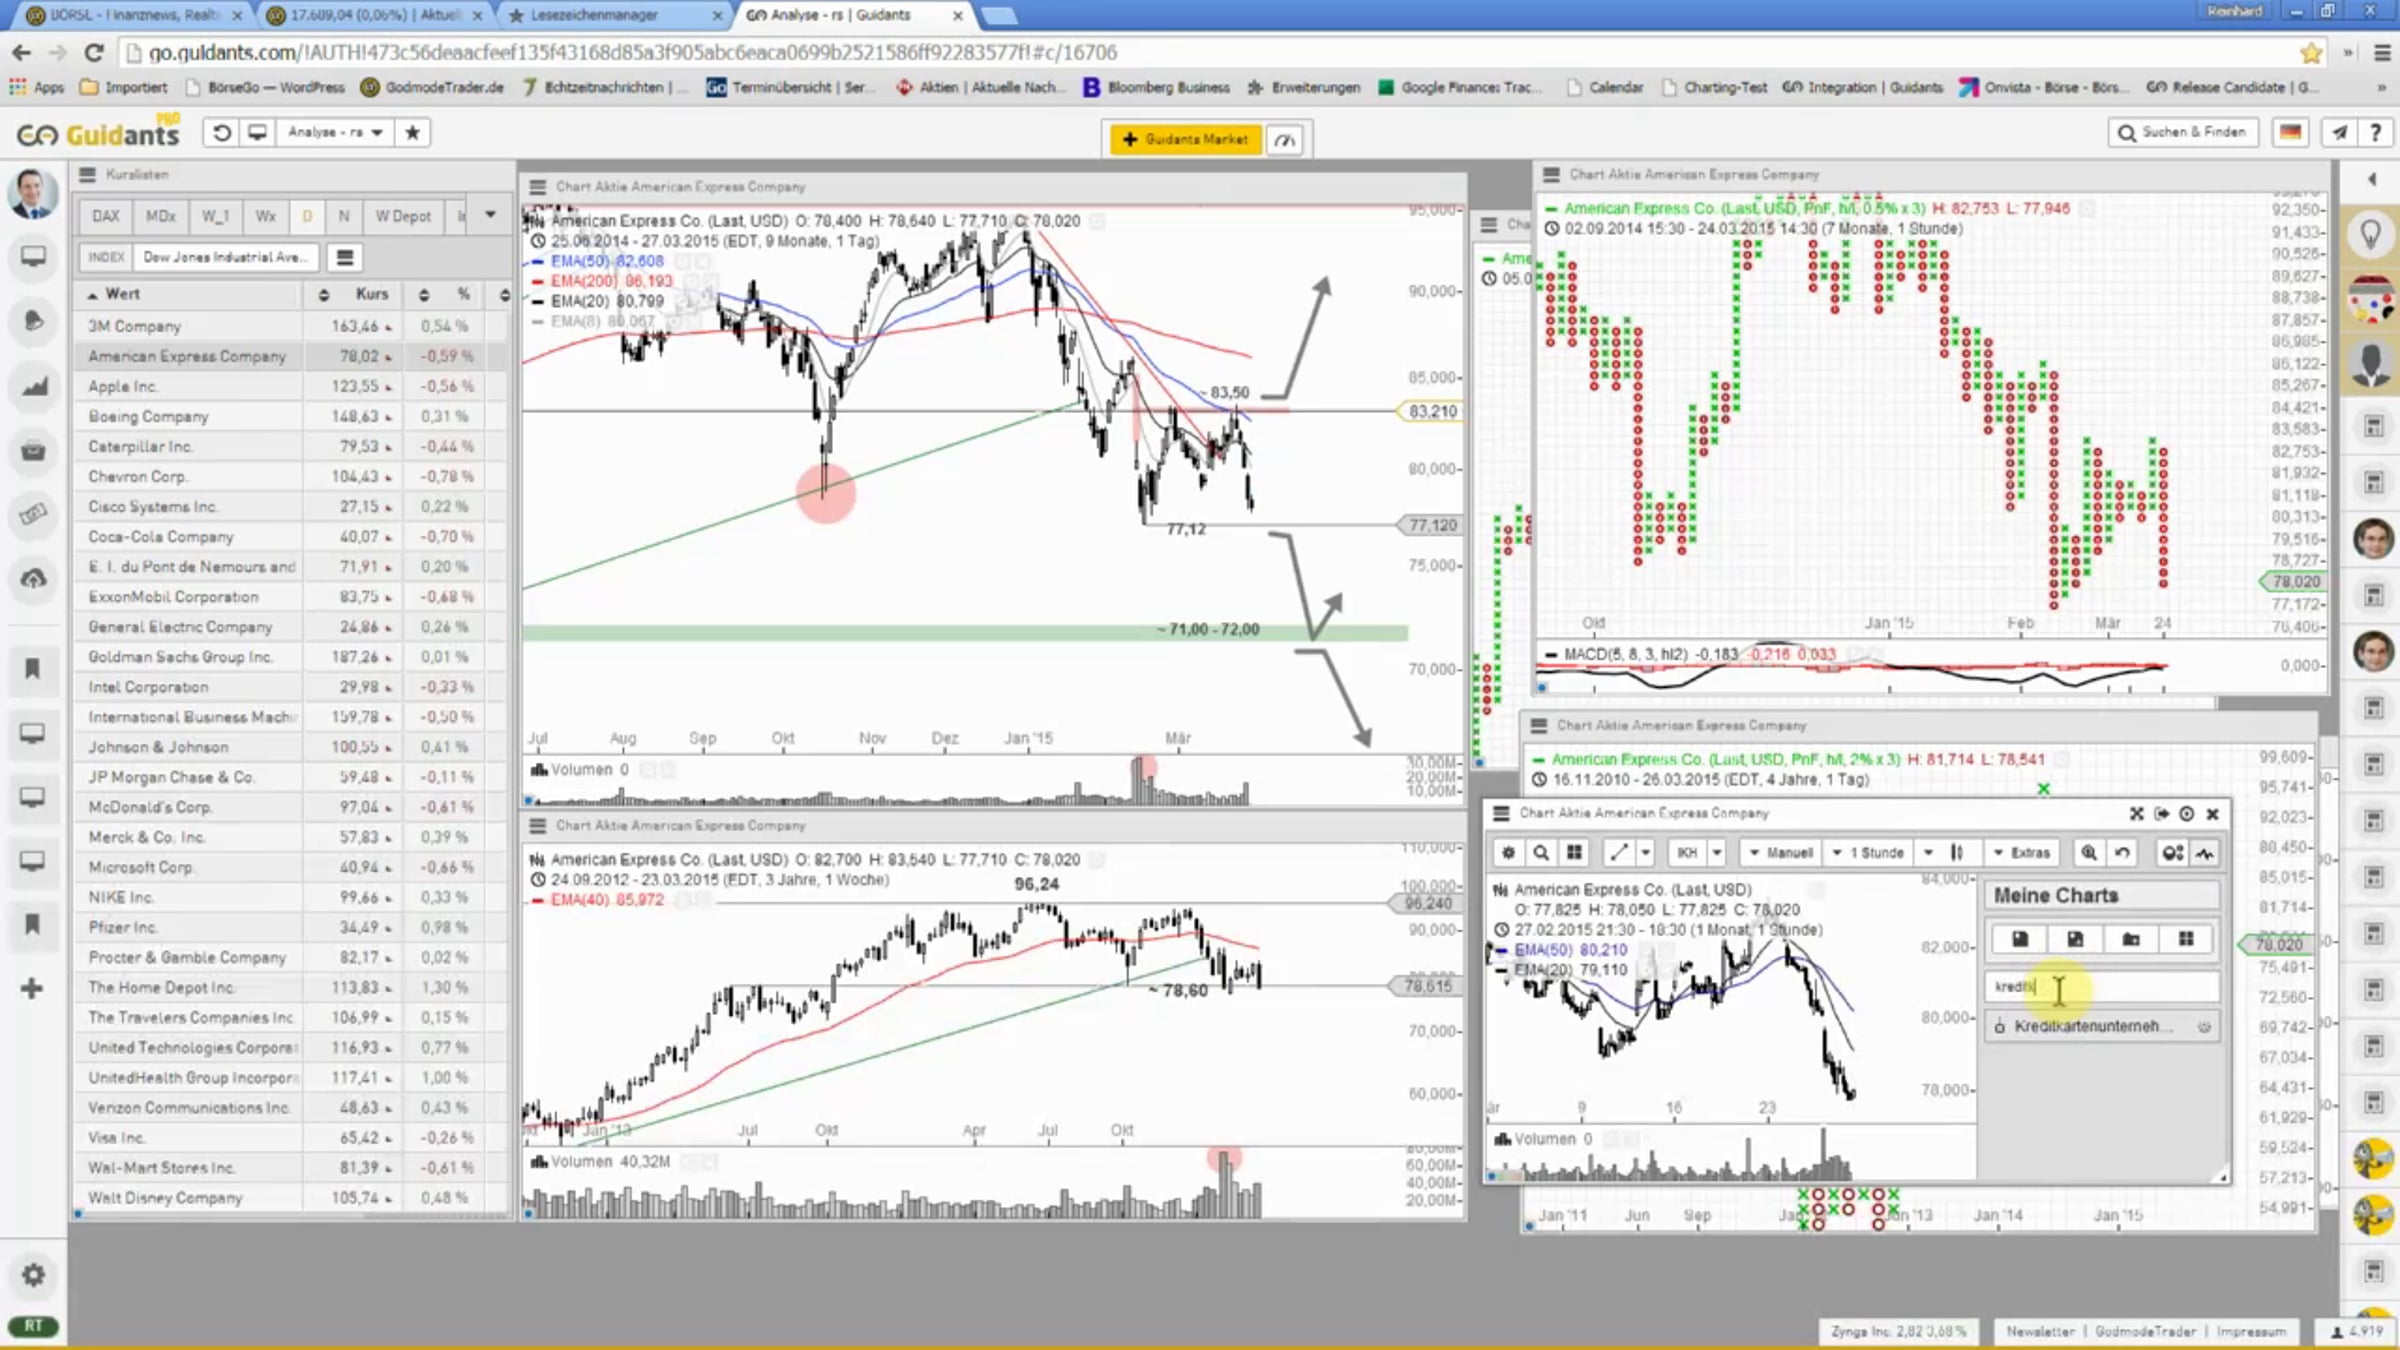Open settings gear in the left sidebar
Screen dimensions: 2400x1350
(33, 1275)
